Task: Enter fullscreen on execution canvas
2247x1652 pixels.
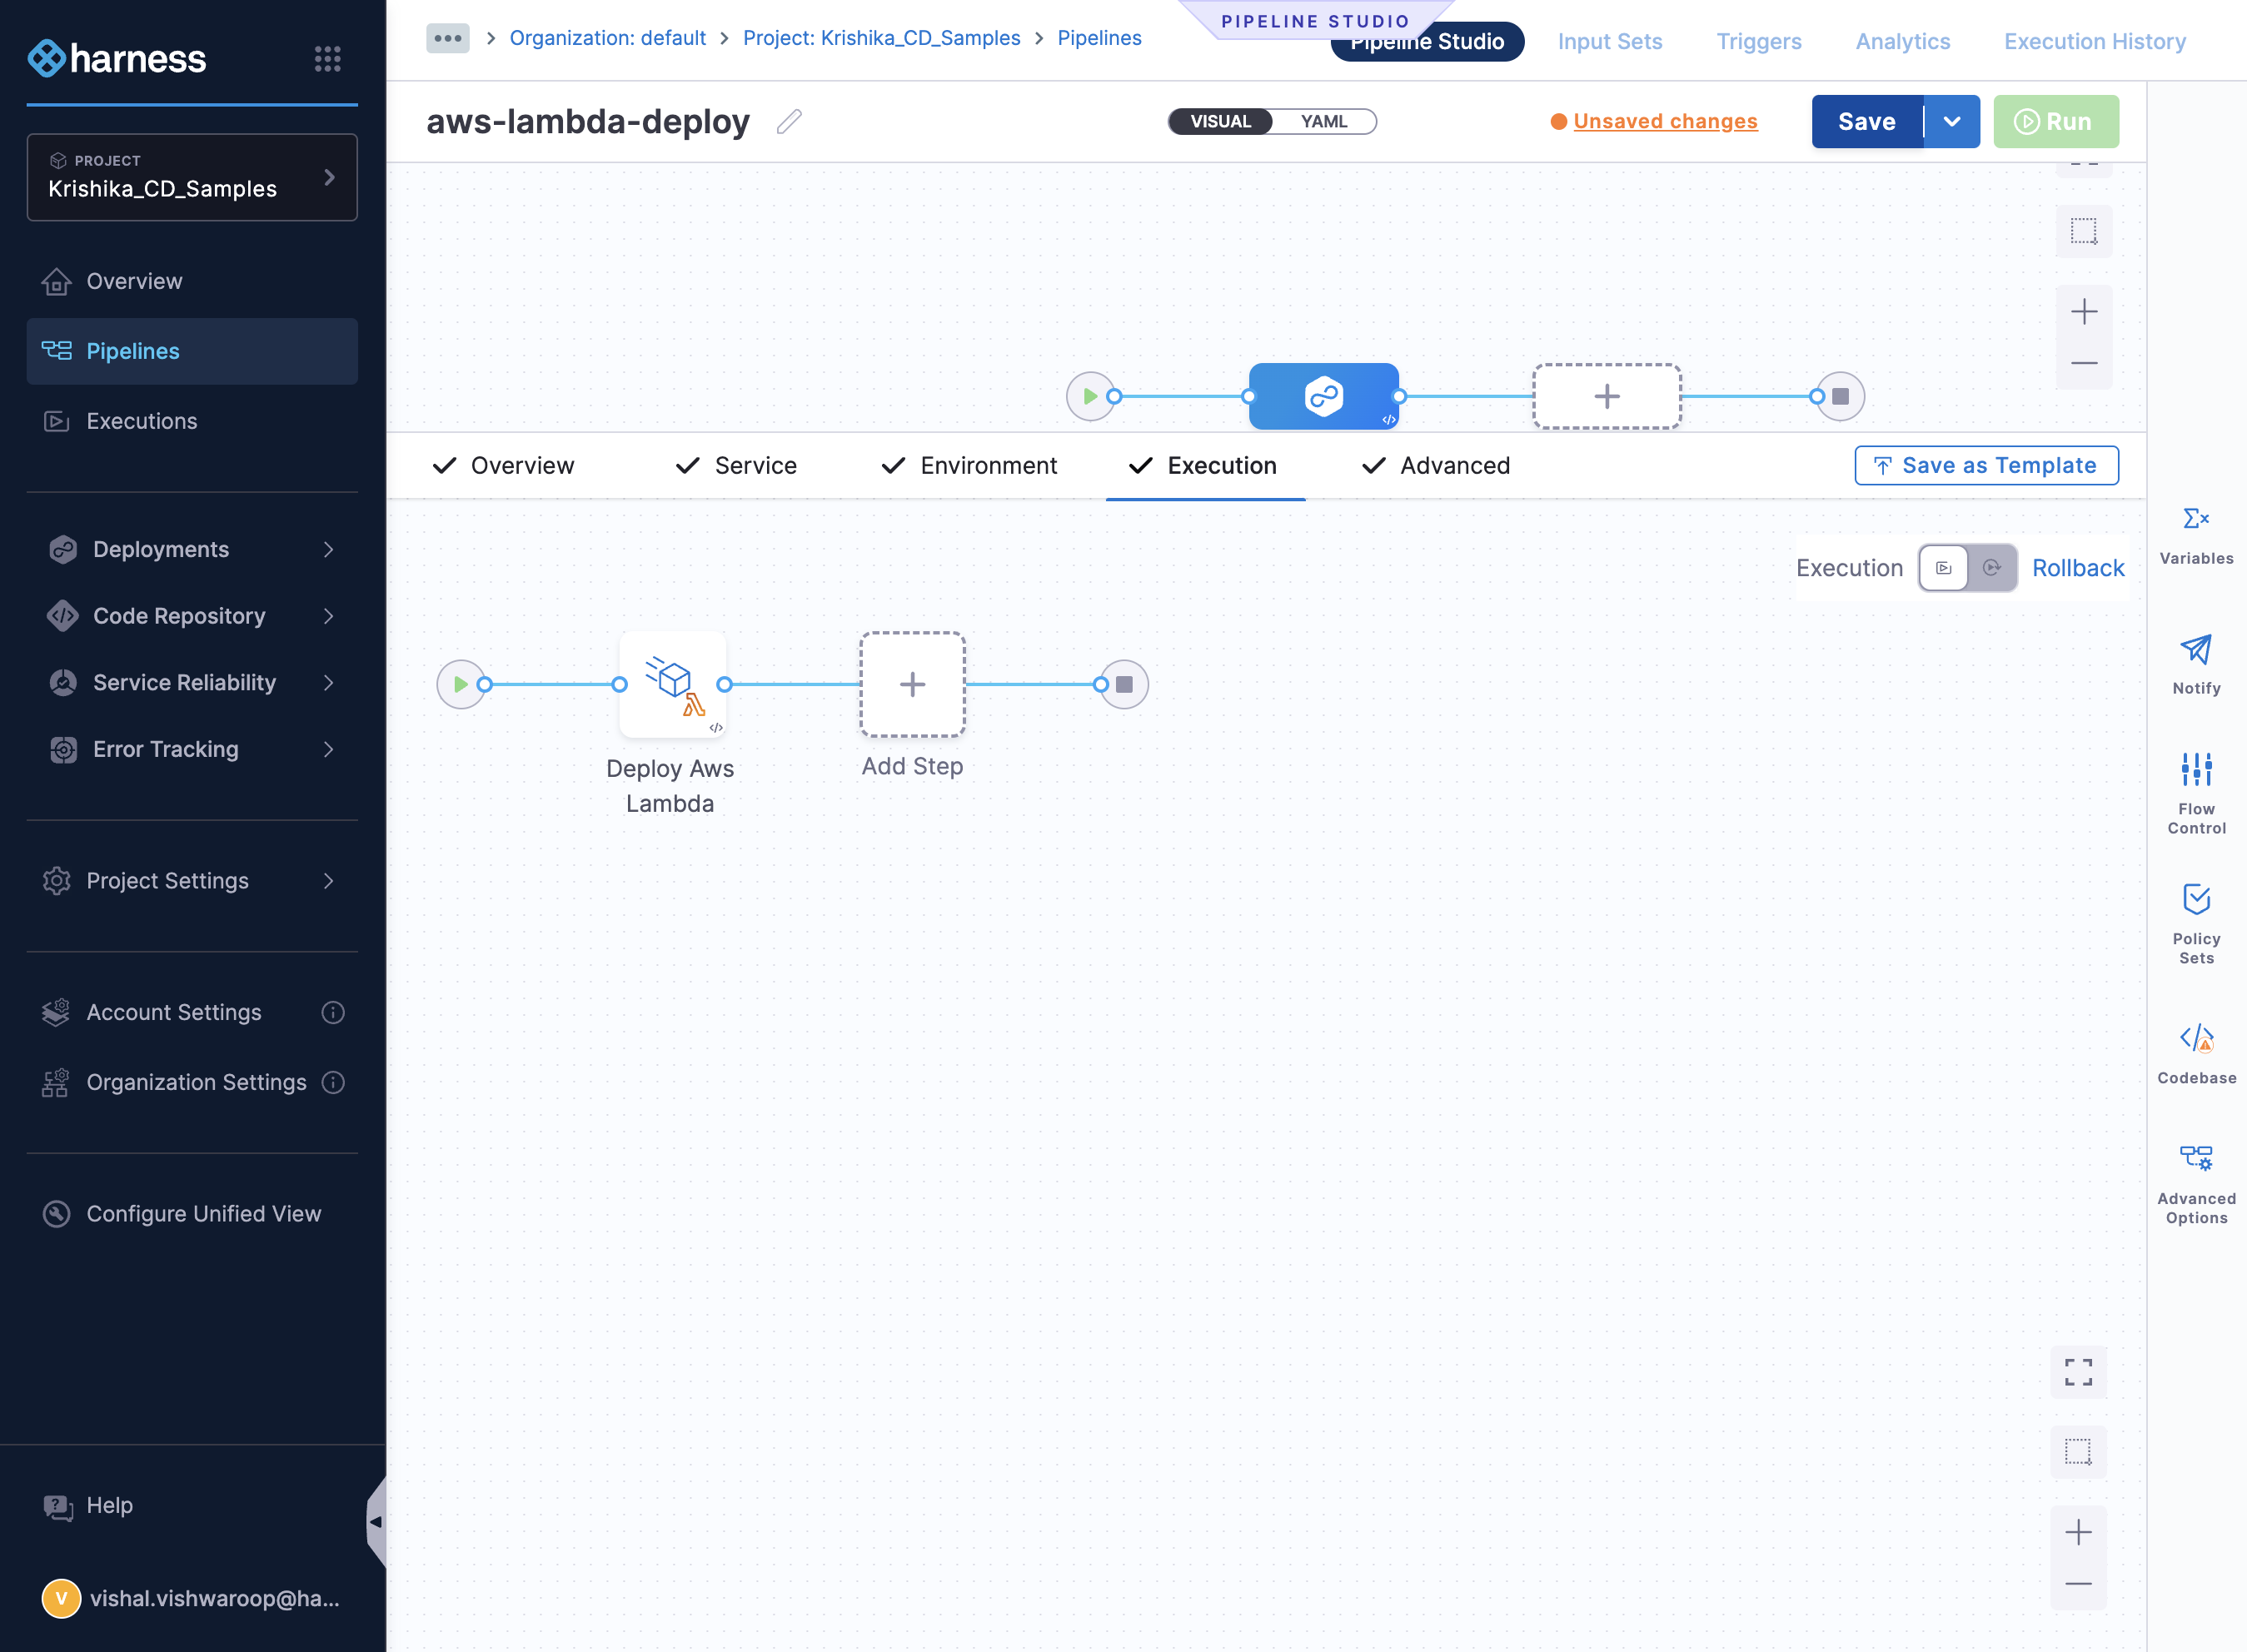Action: (x=2078, y=1371)
